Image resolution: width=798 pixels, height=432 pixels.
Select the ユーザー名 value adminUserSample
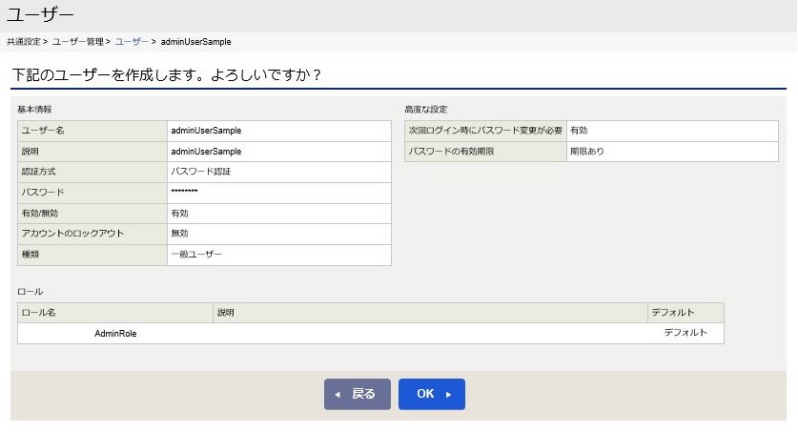click(x=206, y=131)
